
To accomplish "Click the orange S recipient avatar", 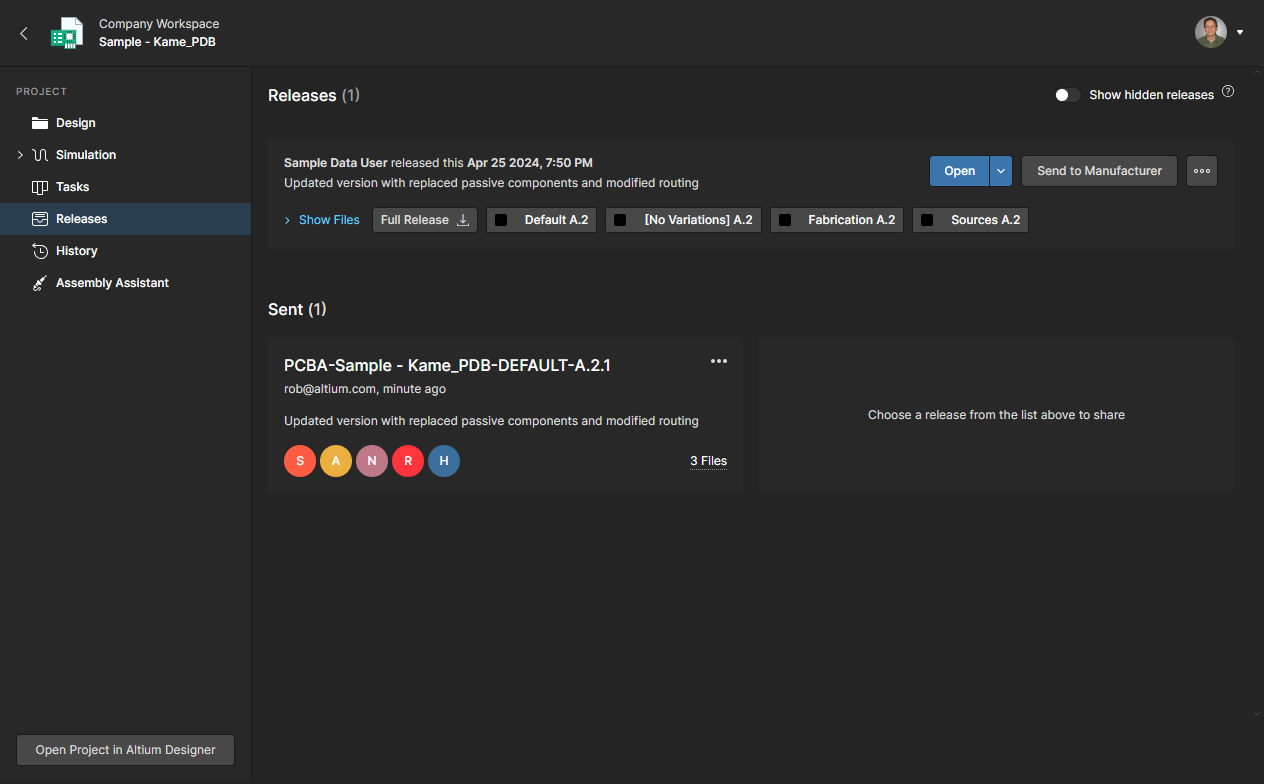I will pyautogui.click(x=300, y=461).
